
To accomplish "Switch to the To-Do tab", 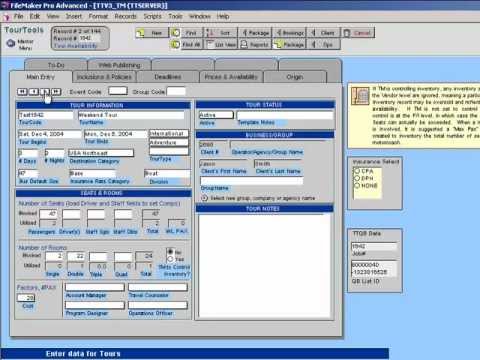I will 56,65.
